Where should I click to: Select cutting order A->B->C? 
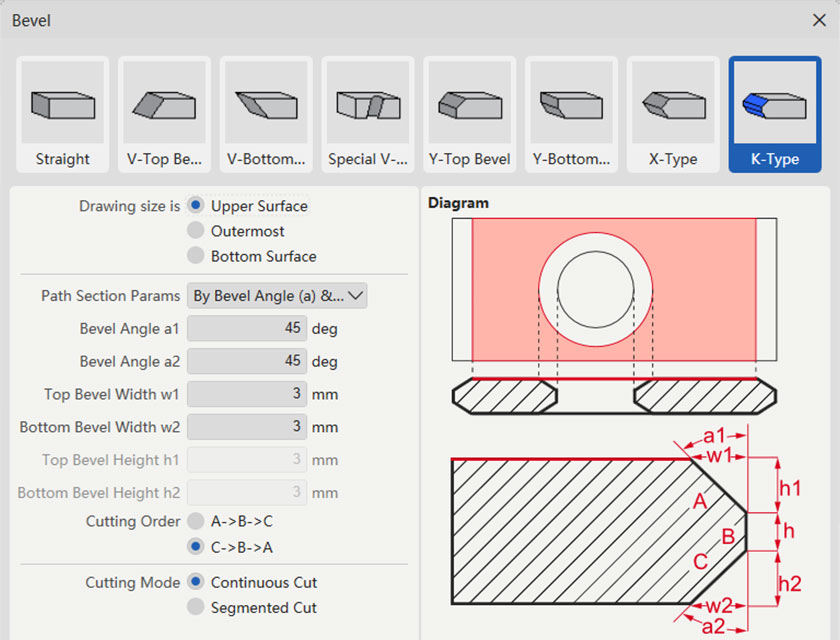pos(196,521)
